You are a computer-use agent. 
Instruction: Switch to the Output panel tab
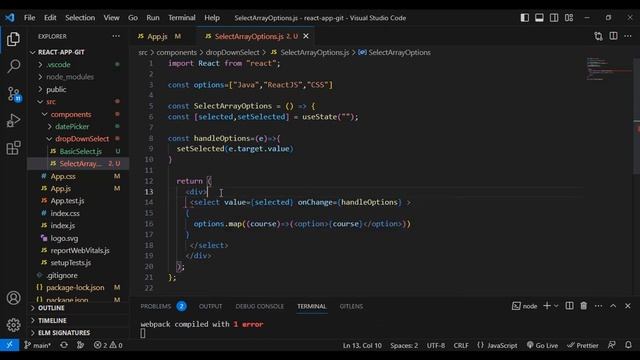(210, 306)
